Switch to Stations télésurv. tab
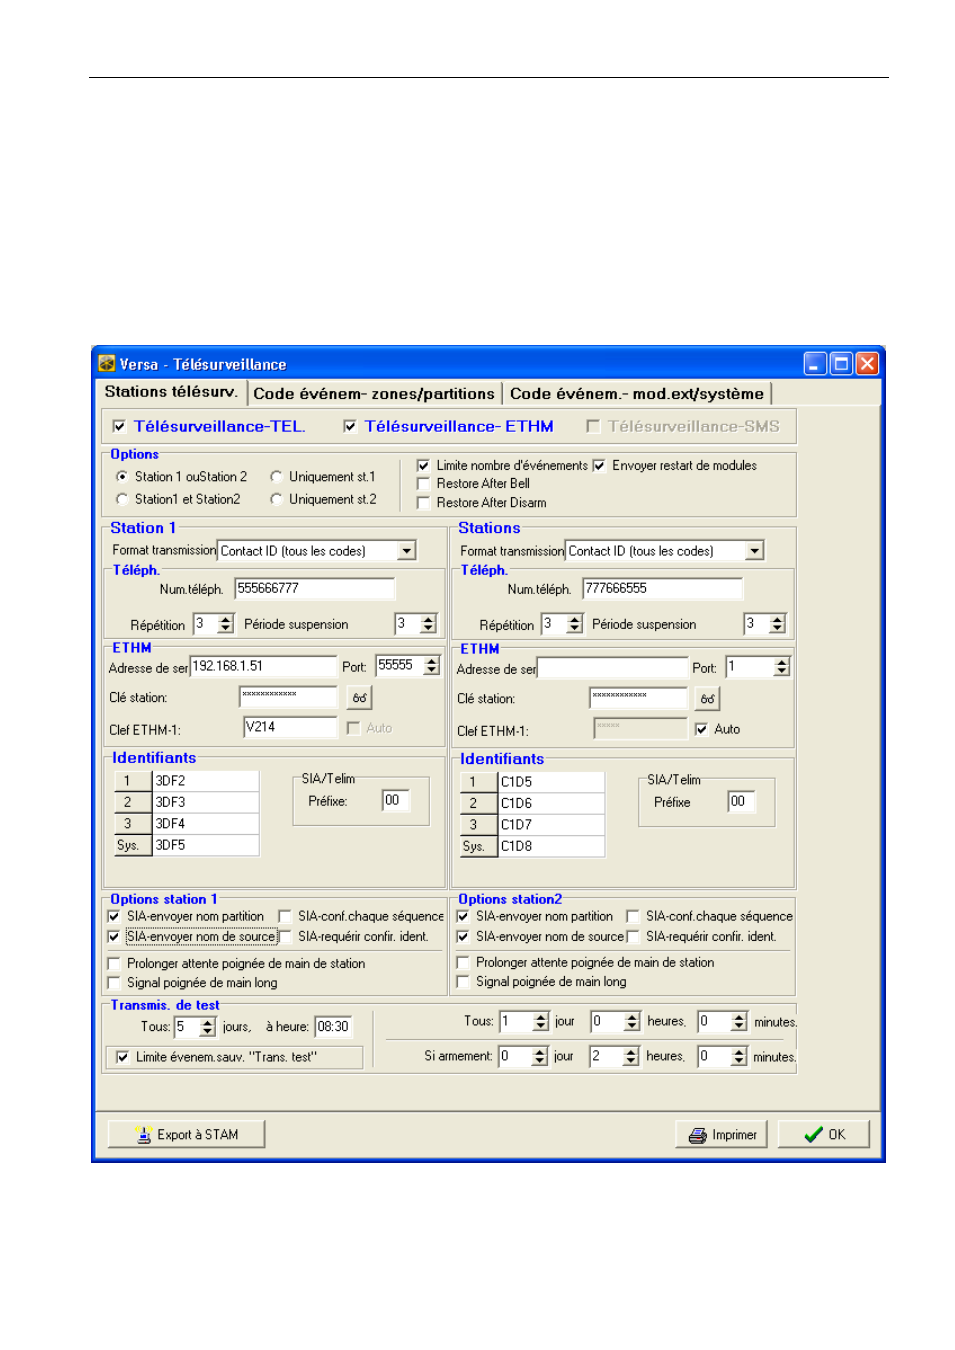Viewport: 955px width, 1350px height. (171, 392)
